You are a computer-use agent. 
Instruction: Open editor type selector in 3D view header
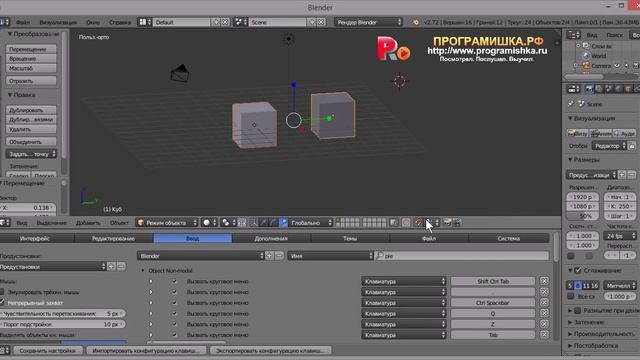(5, 222)
